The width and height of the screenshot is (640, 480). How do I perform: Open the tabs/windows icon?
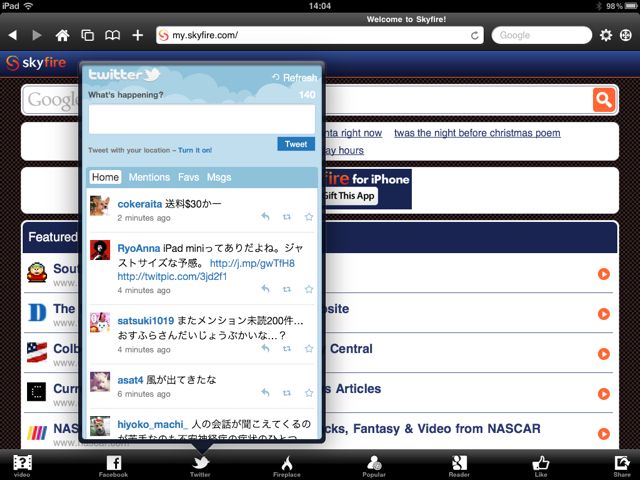(x=87, y=36)
